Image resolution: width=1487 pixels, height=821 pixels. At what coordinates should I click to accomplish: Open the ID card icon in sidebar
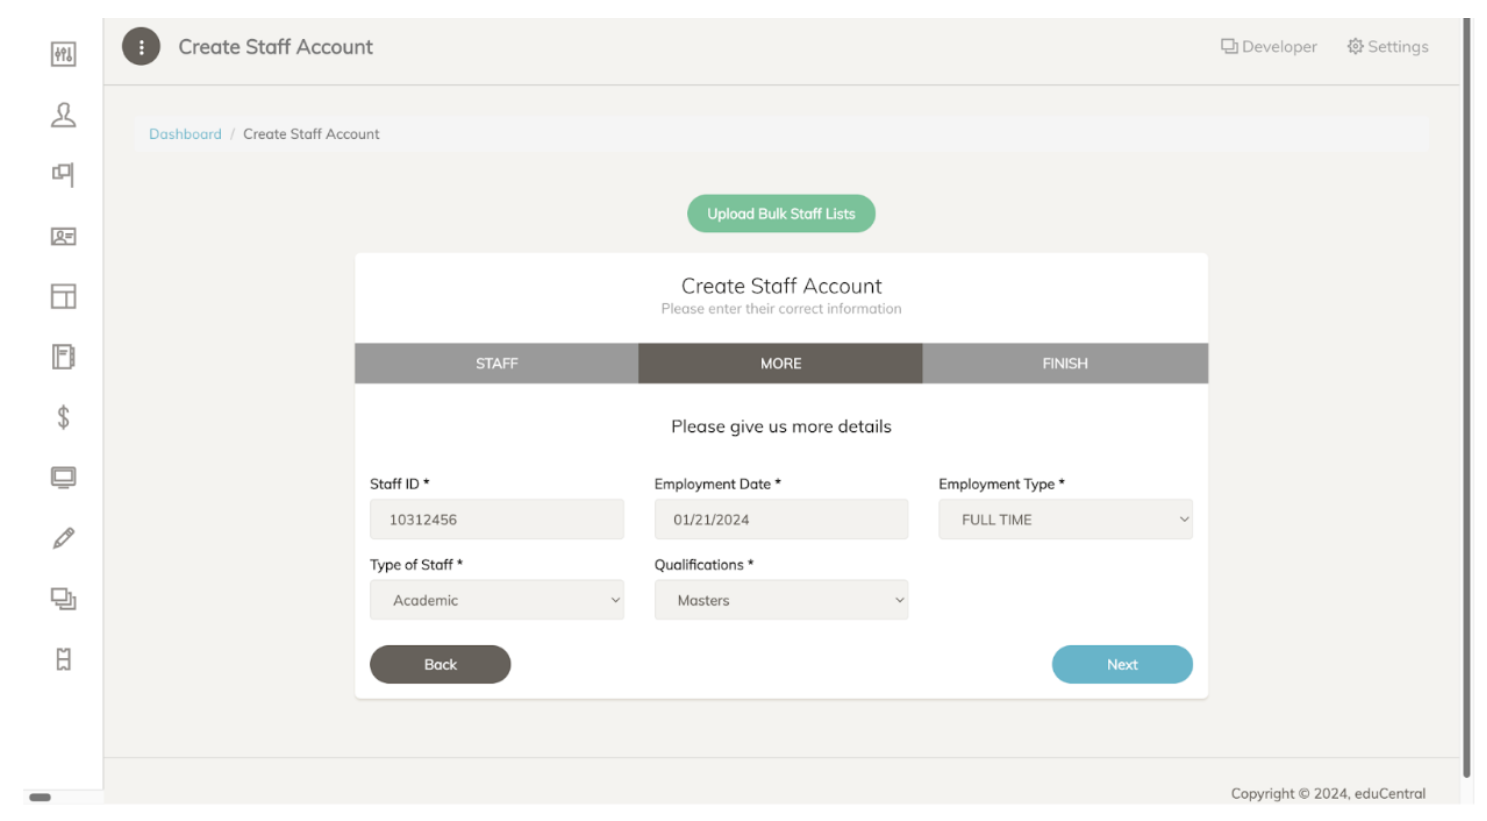coord(63,236)
